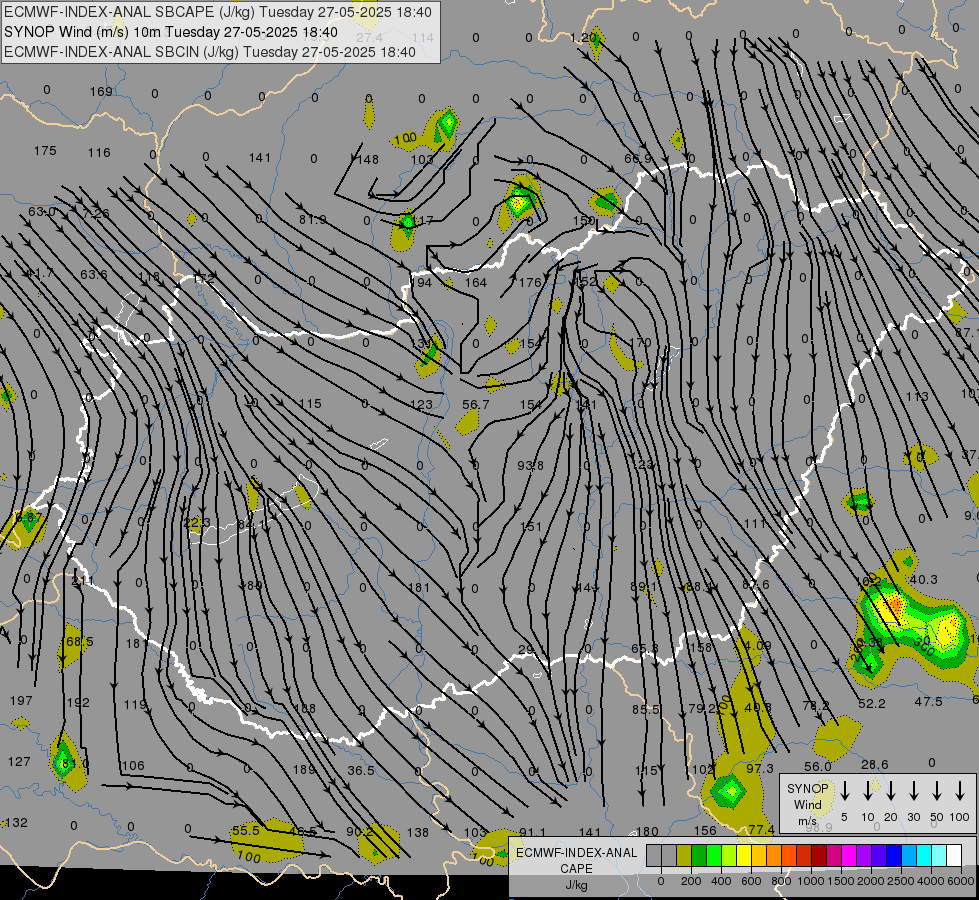
Task: Click the wind legend arrow above 50
Action: 937,791
